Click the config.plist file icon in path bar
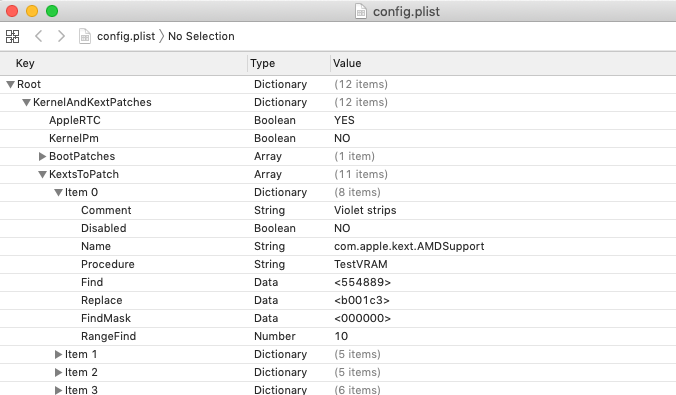The height and width of the screenshot is (395, 676). point(85,36)
